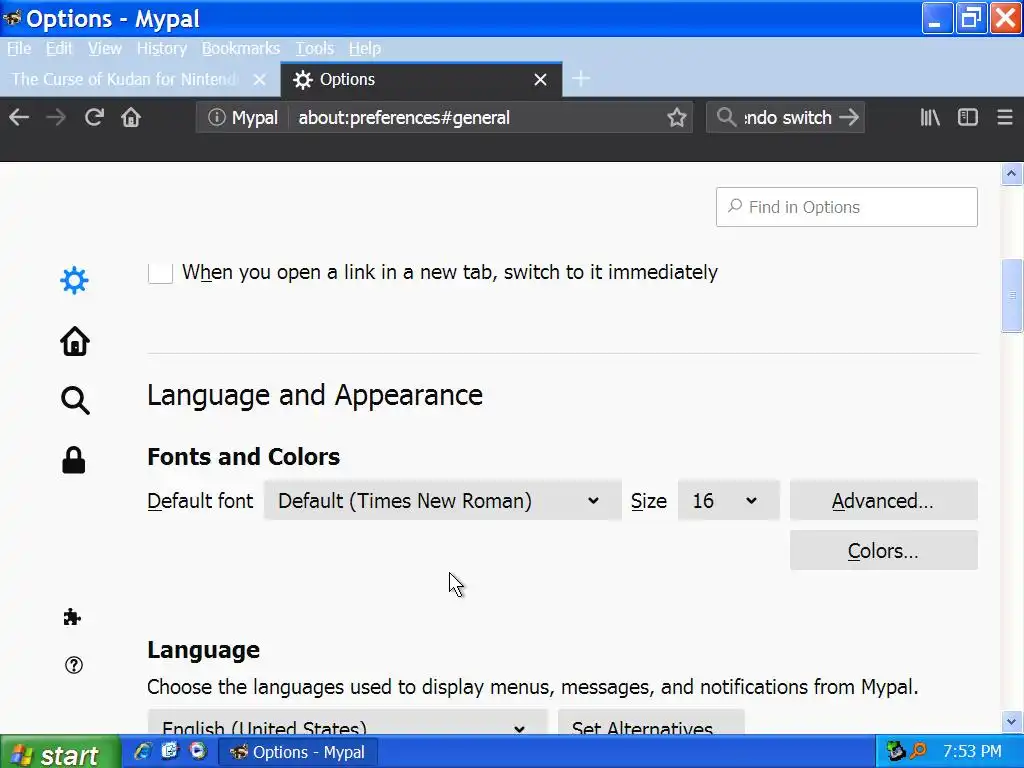
Task: Click the search magnifier in search bar
Action: pyautogui.click(x=726, y=118)
